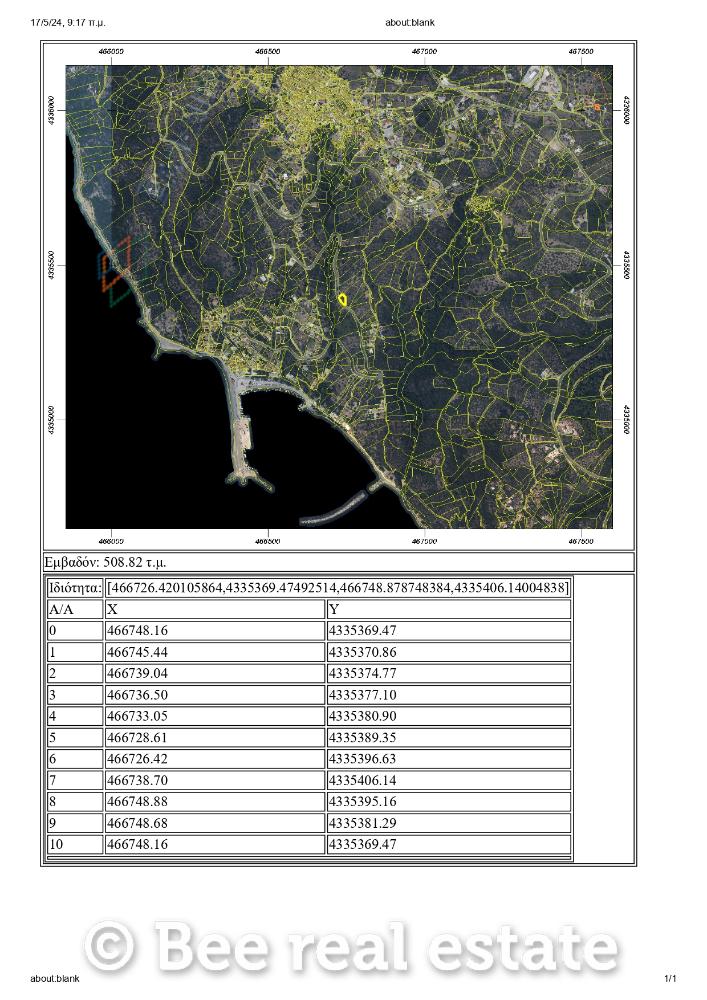
Task: Select Y value "4335380.90"
Action: click(362, 716)
